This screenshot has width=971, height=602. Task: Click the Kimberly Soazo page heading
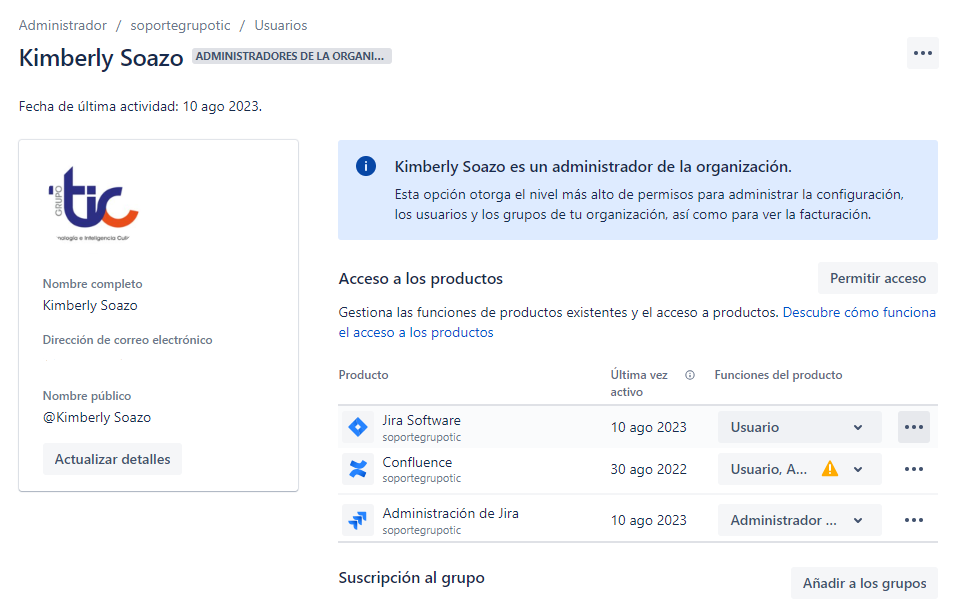pyautogui.click(x=101, y=58)
